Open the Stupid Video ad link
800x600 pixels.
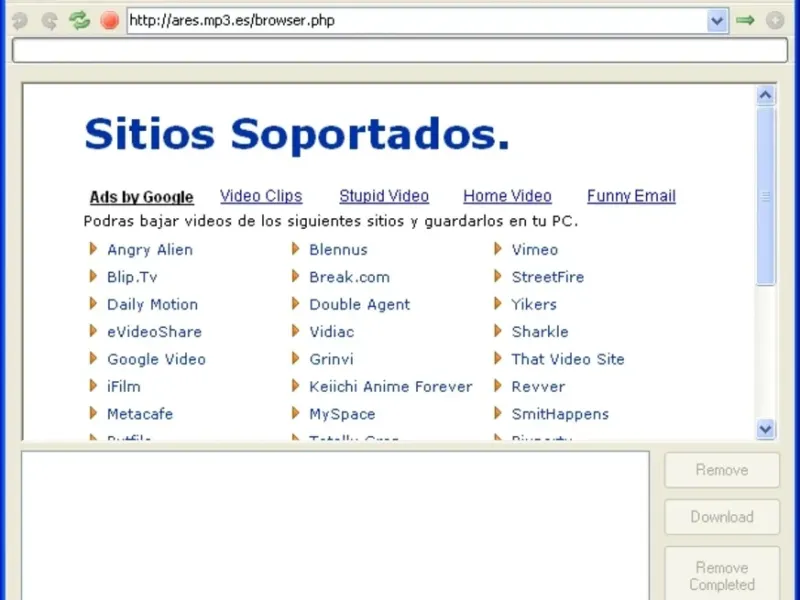(384, 196)
